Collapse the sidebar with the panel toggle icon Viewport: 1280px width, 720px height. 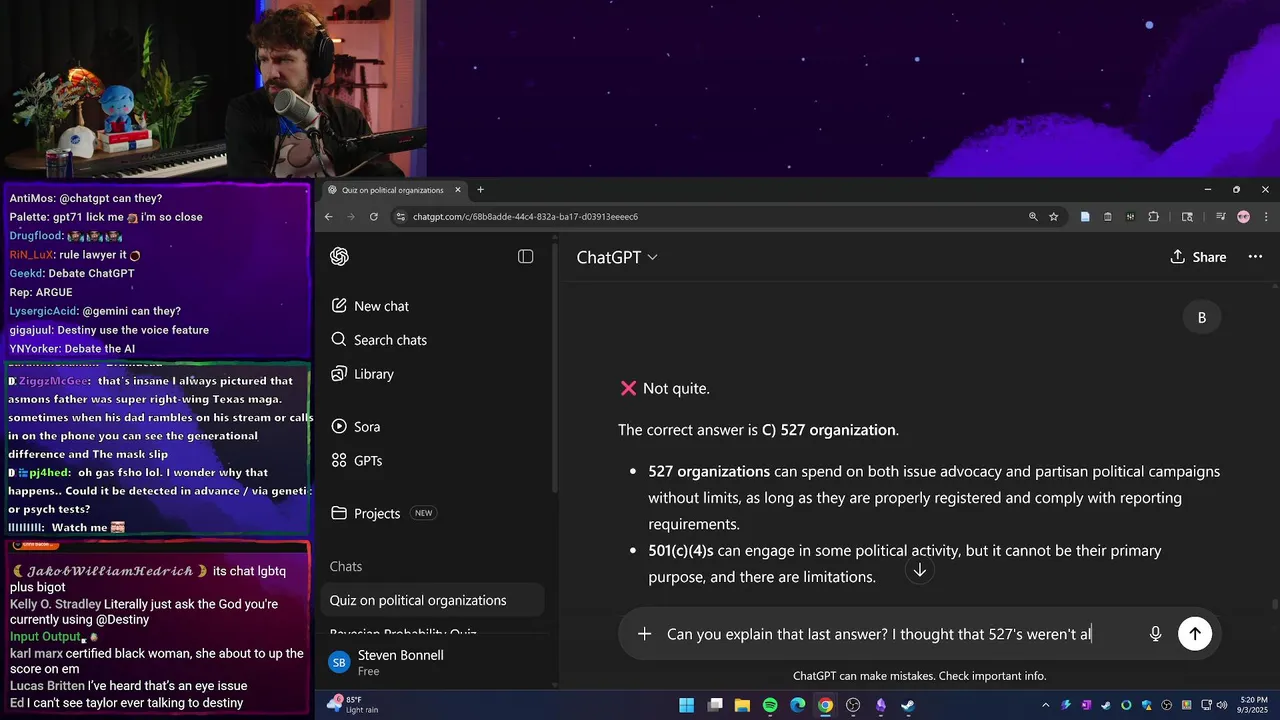(526, 257)
